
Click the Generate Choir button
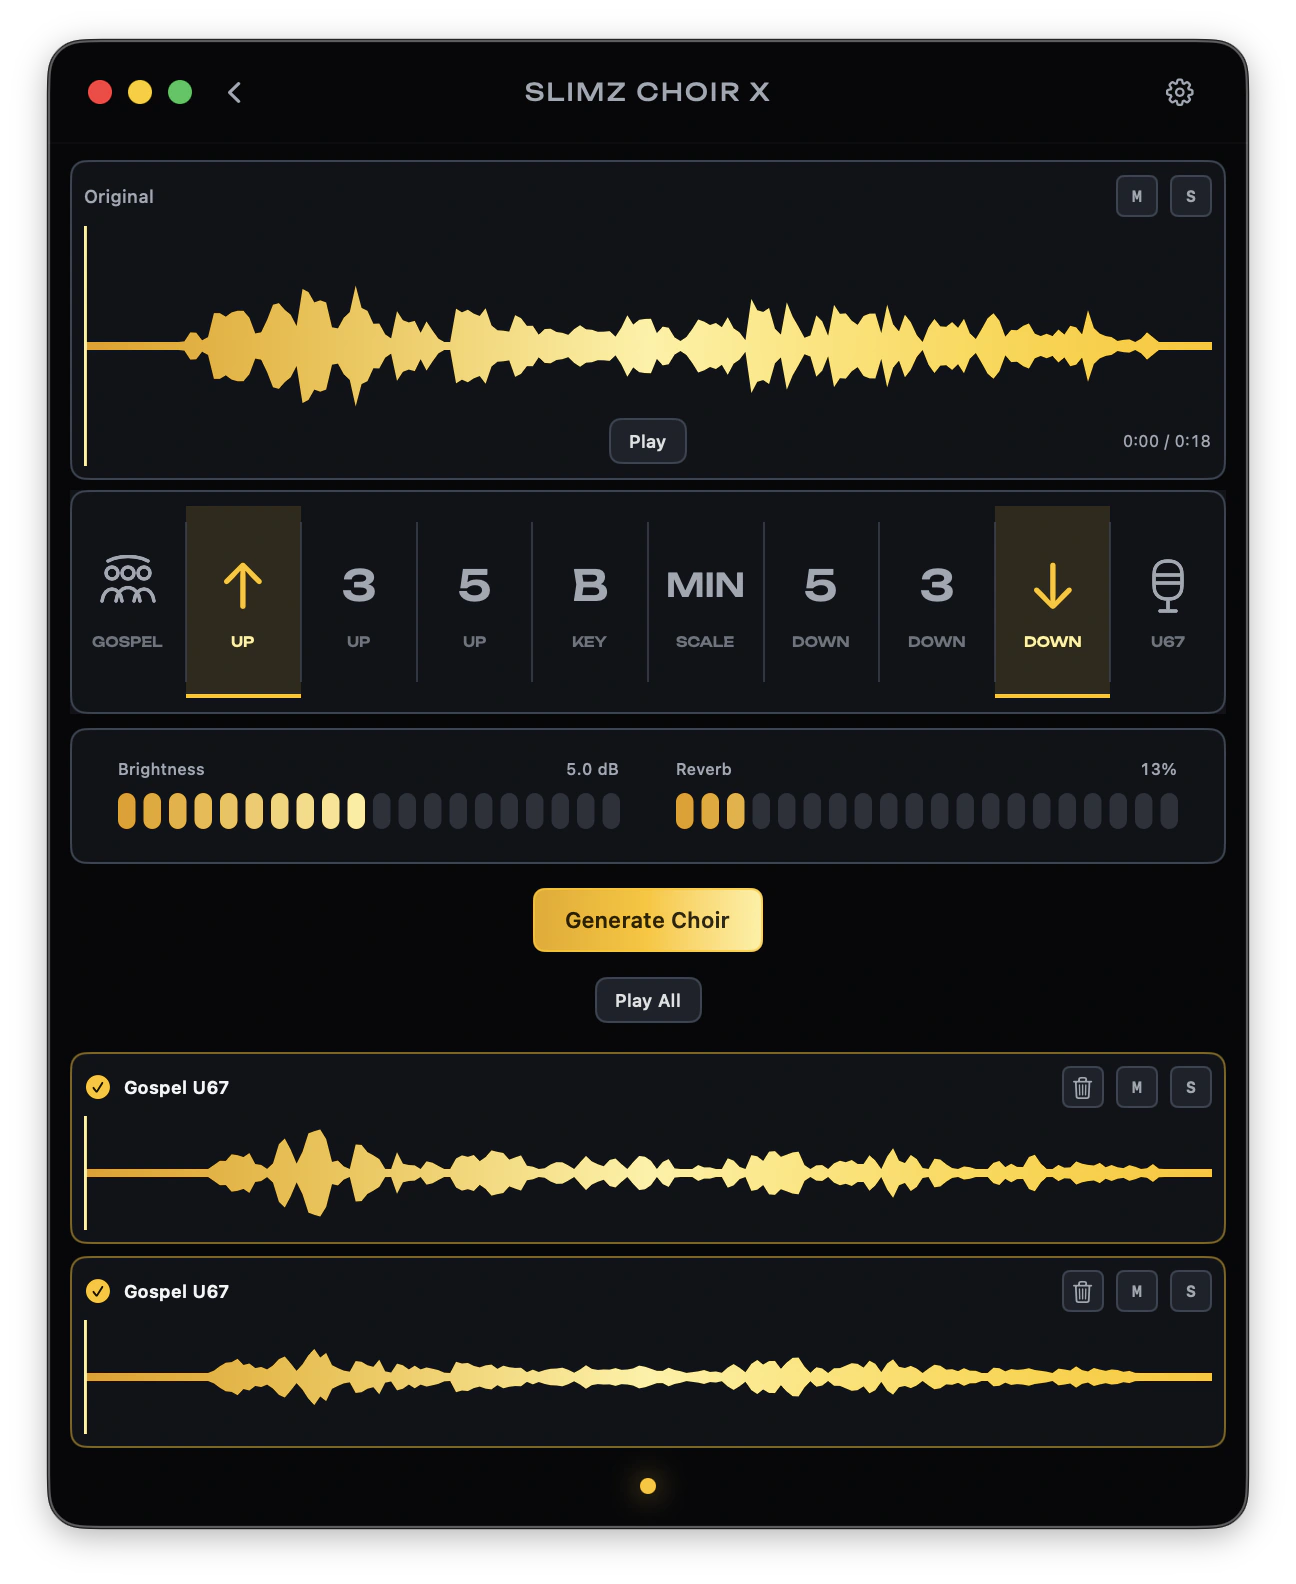[648, 920]
